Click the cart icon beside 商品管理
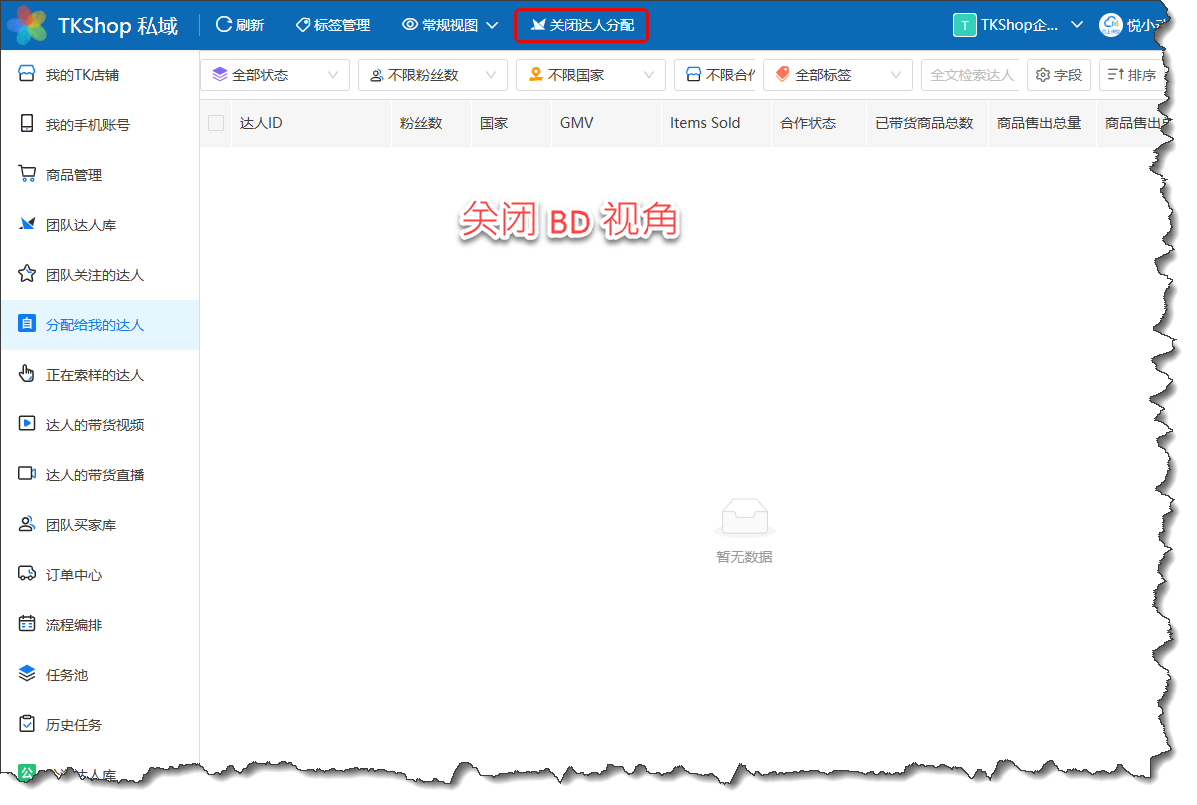Screen dimensions: 1197x805 (x=27, y=174)
